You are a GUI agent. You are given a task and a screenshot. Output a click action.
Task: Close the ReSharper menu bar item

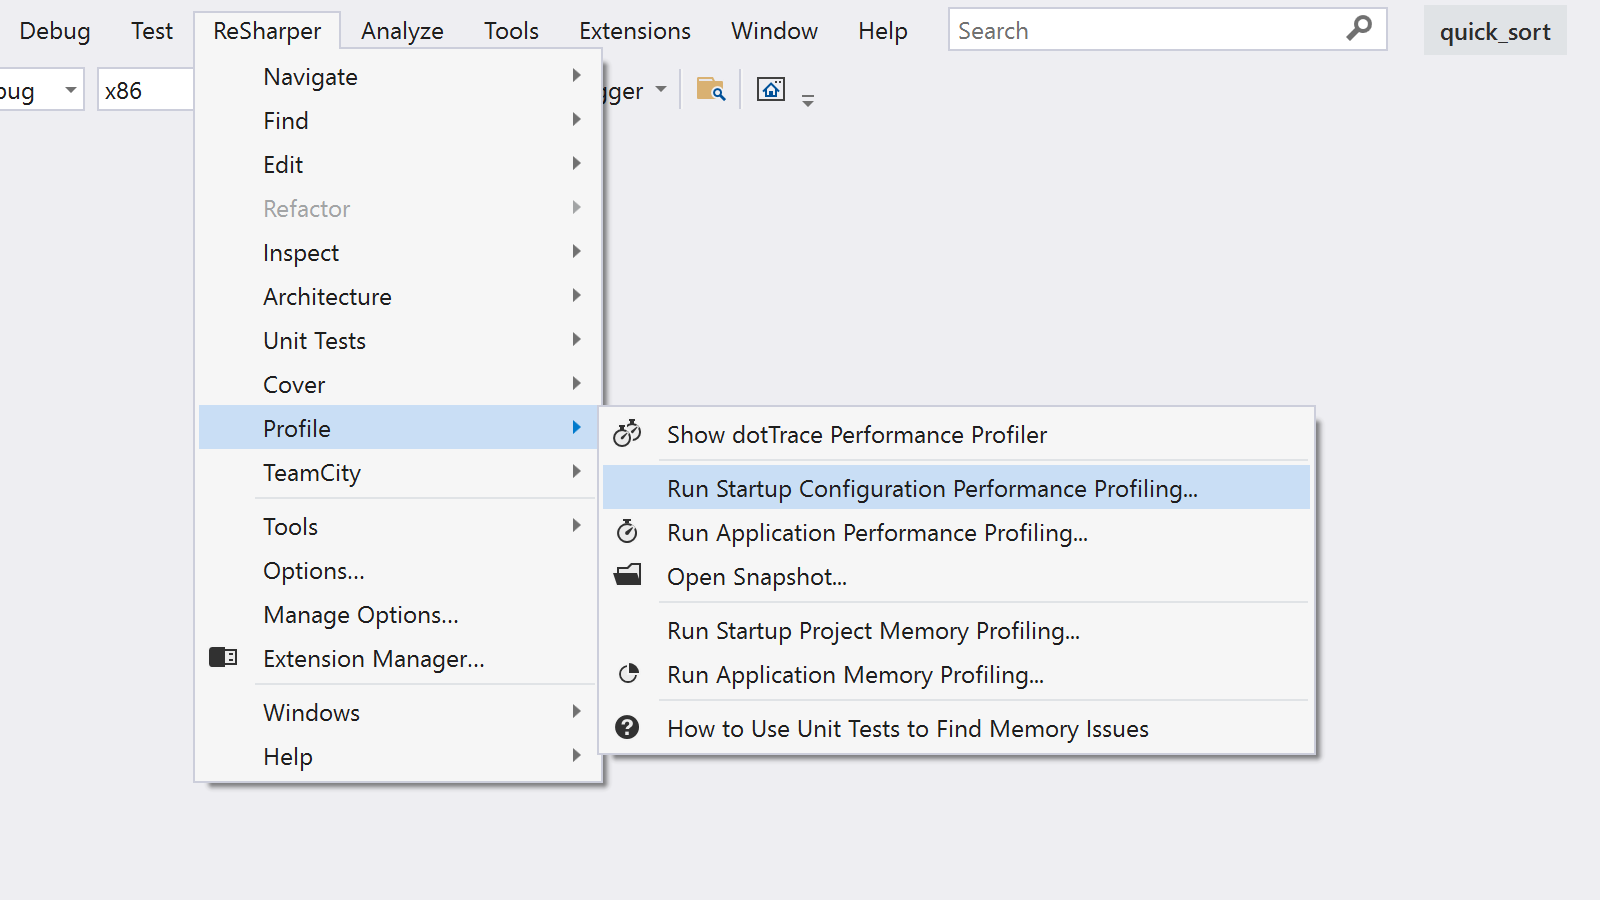click(267, 31)
